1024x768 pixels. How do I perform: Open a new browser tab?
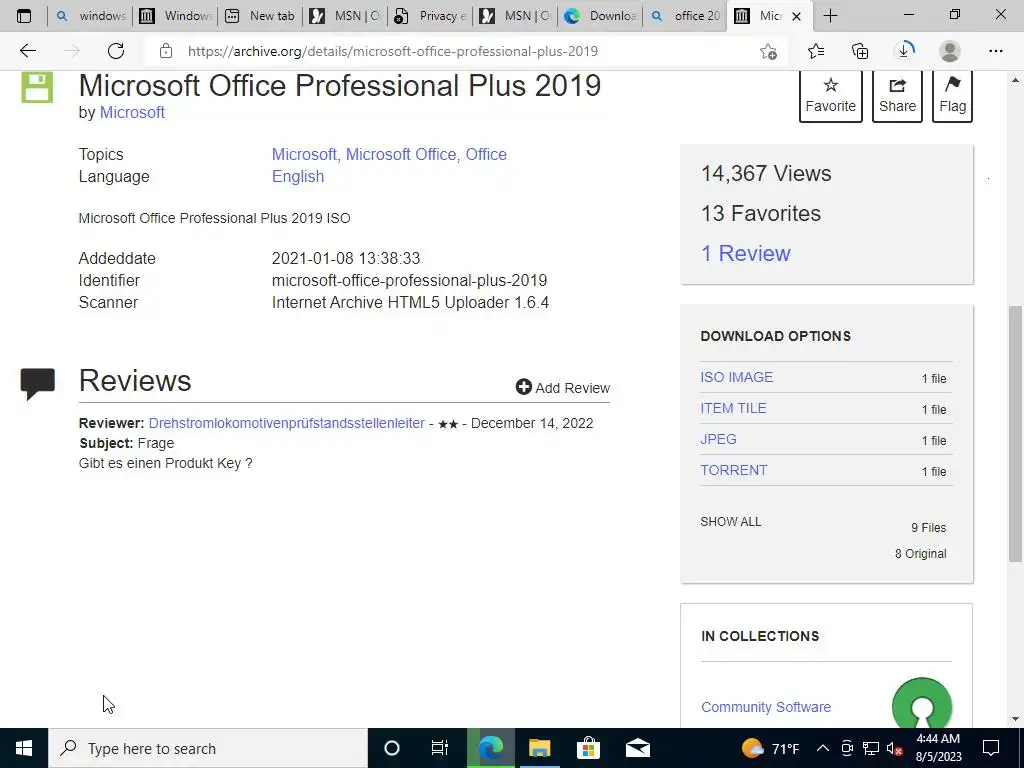click(x=830, y=16)
